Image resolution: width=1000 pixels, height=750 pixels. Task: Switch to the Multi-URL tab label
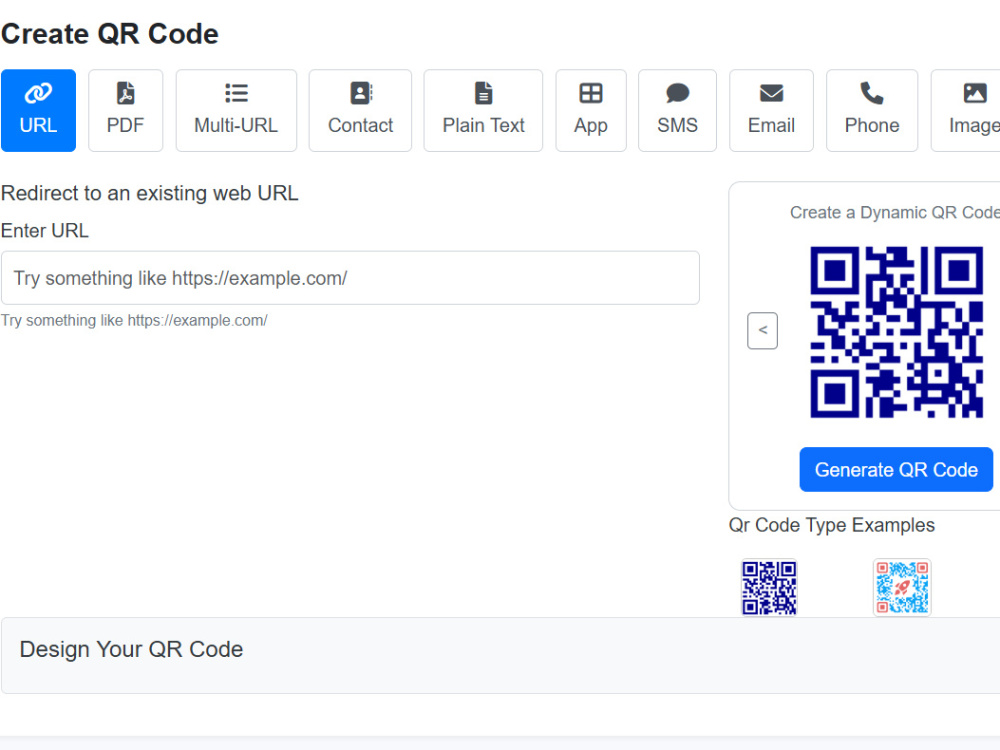[236, 125]
